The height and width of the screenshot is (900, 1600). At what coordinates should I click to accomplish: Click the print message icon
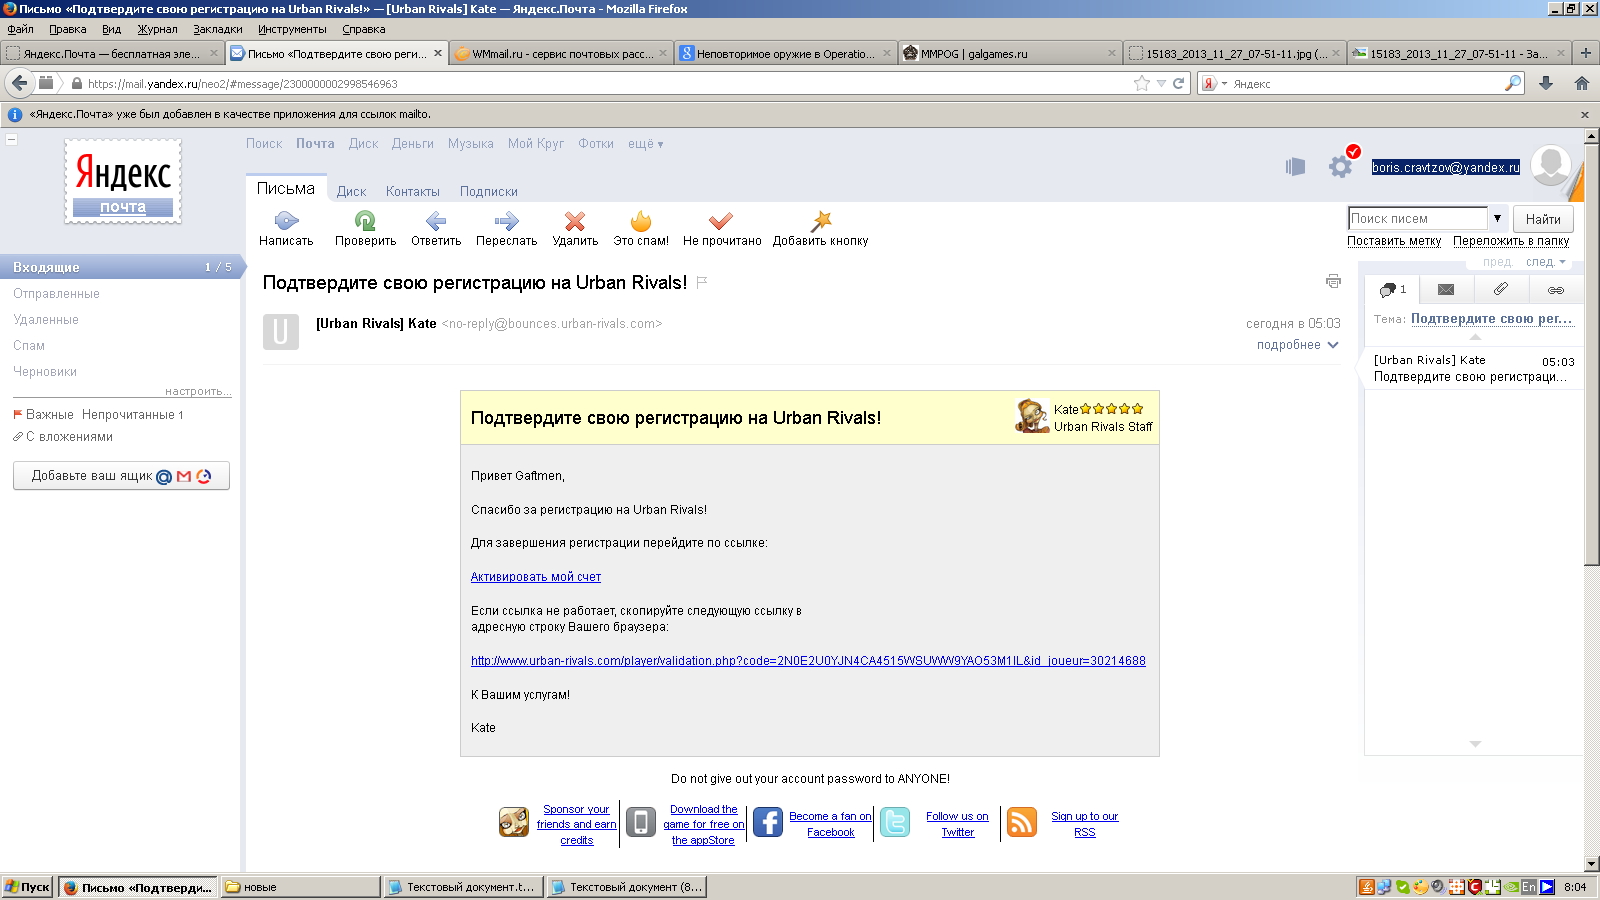pos(1333,281)
